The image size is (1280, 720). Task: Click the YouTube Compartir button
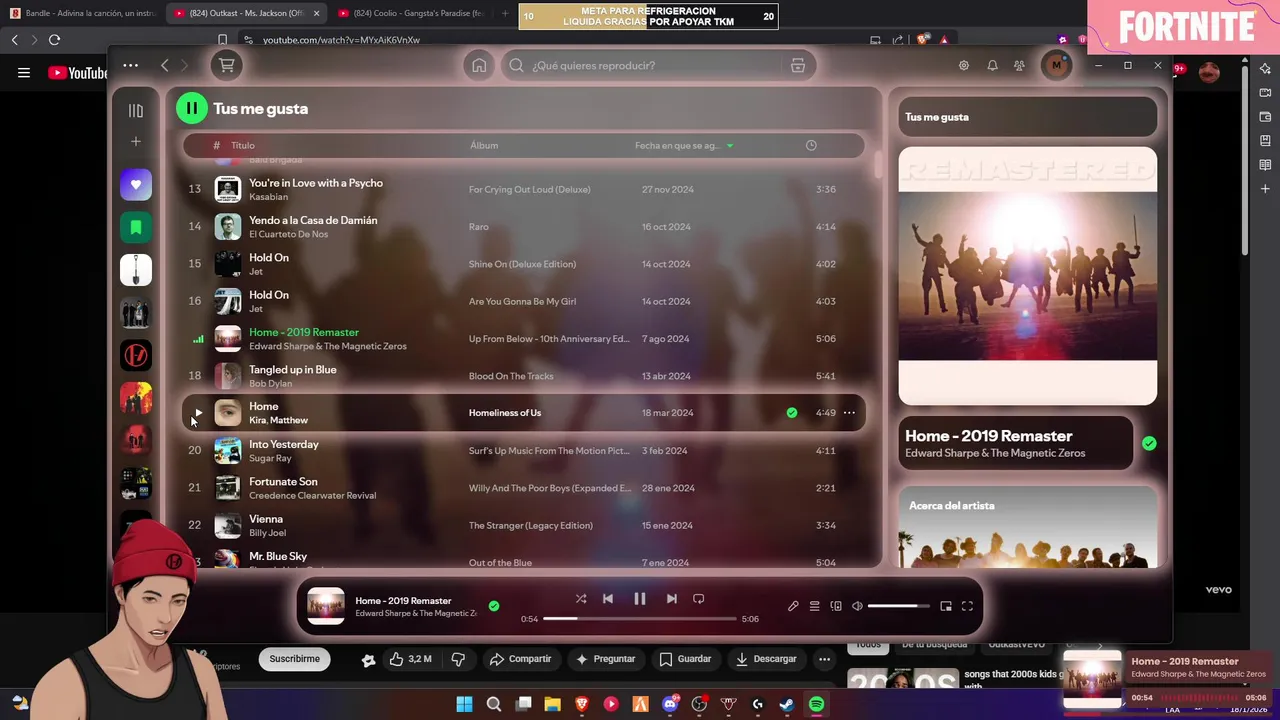pos(520,659)
